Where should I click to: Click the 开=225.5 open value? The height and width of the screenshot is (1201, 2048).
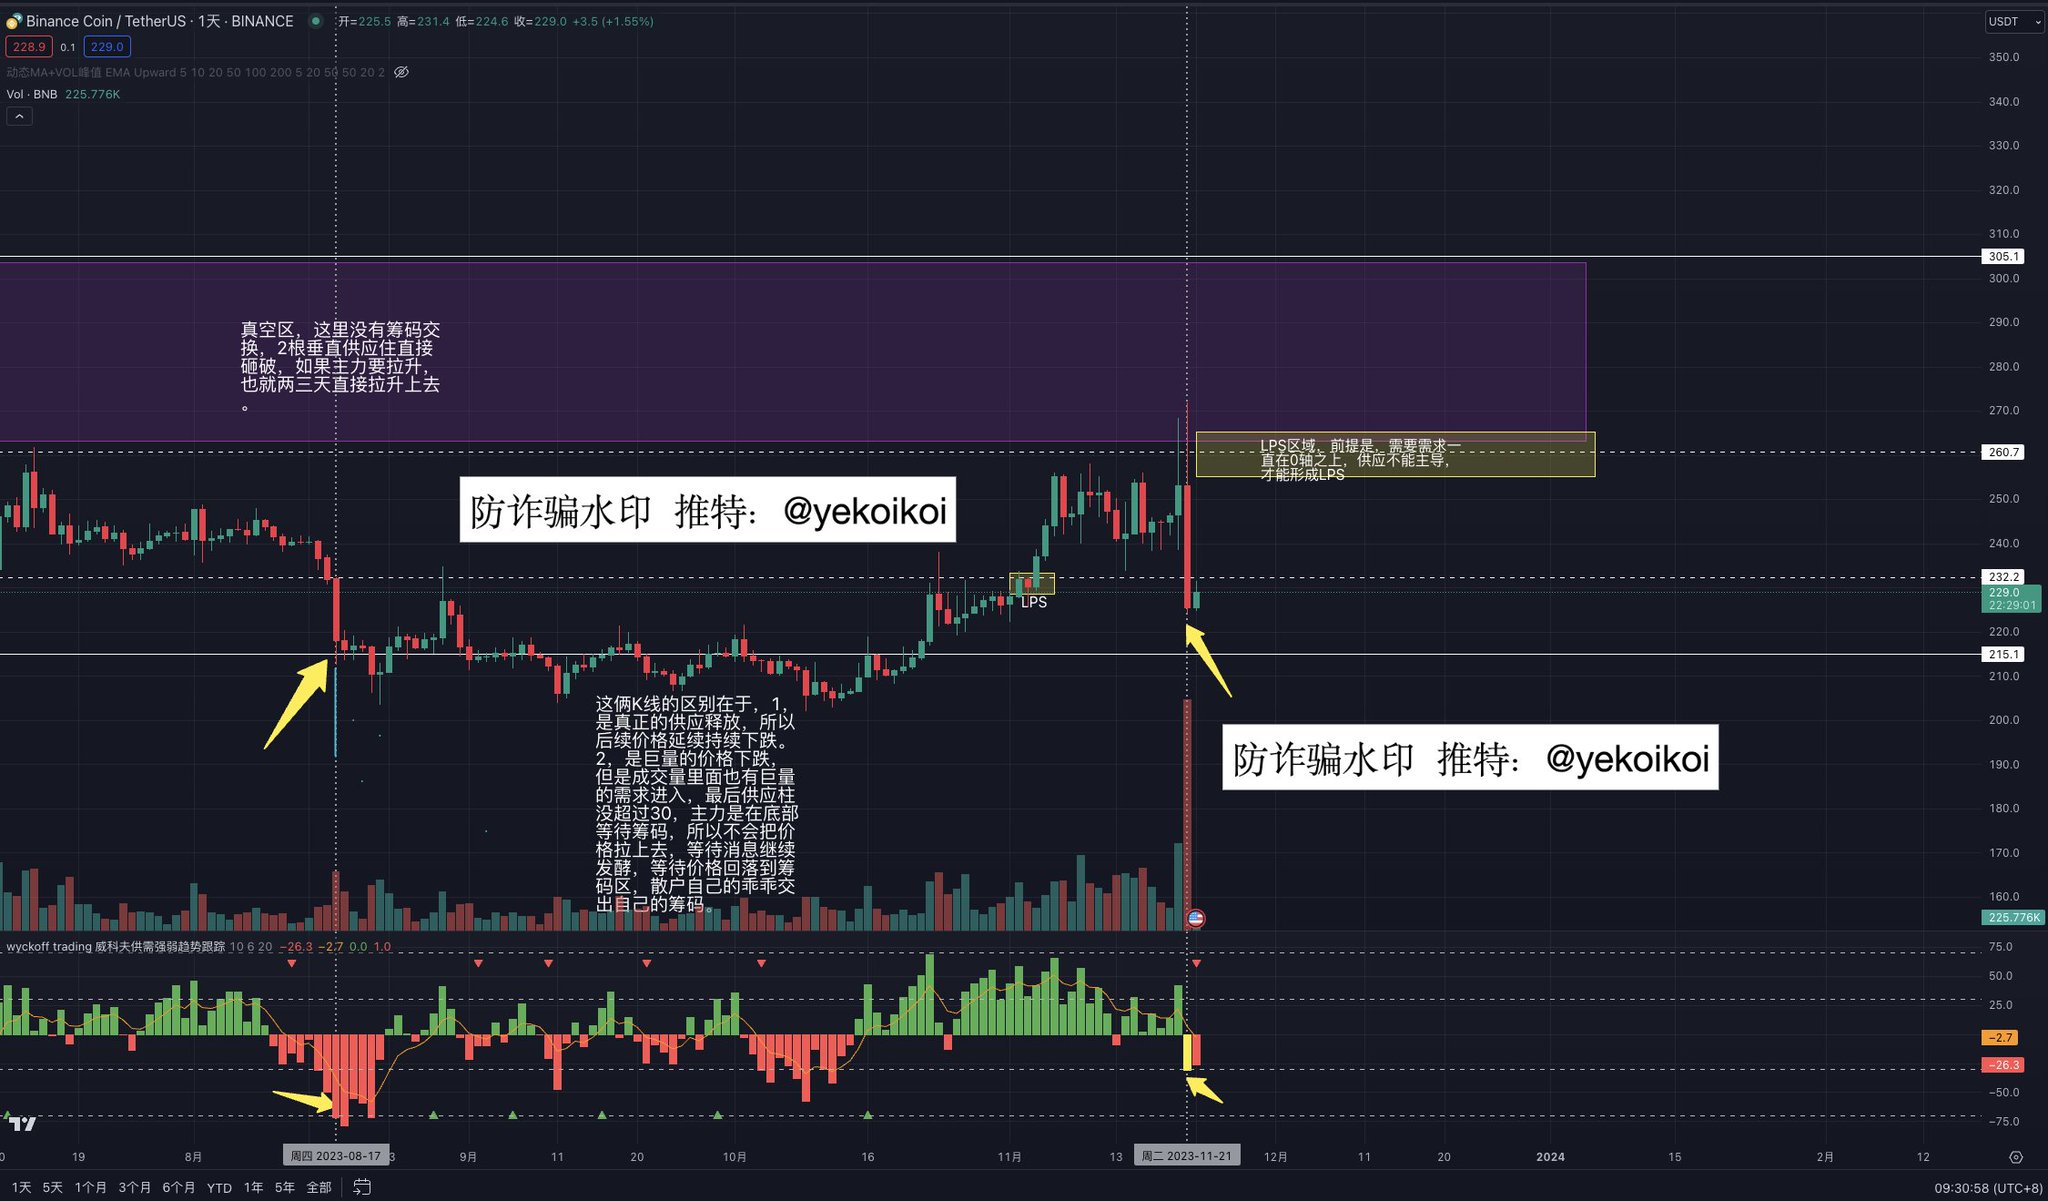364,21
